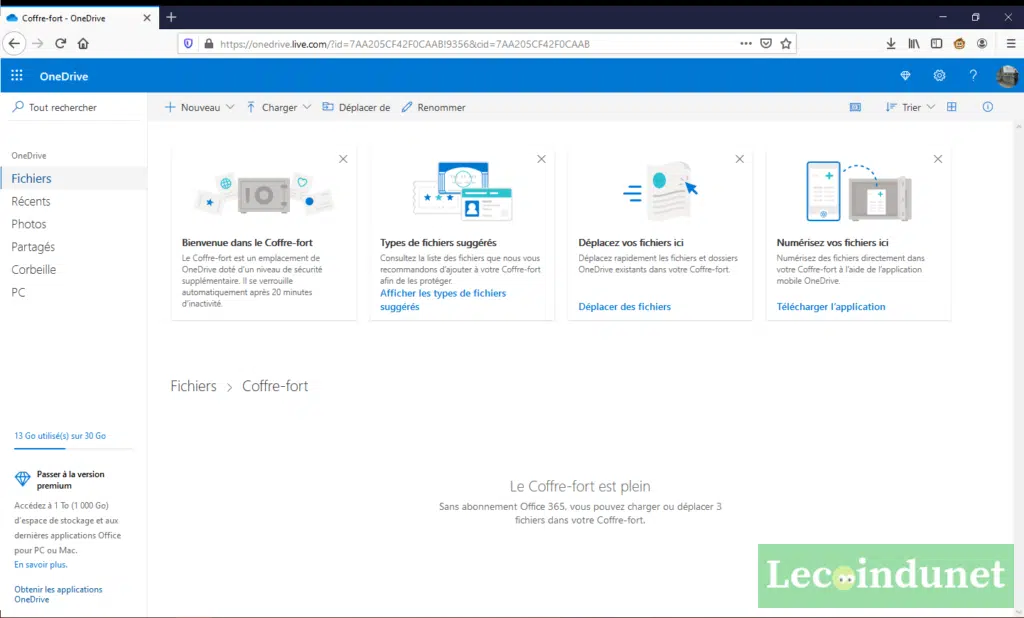
Task: Click the Déplacer des fichiers link
Action: tap(624, 306)
